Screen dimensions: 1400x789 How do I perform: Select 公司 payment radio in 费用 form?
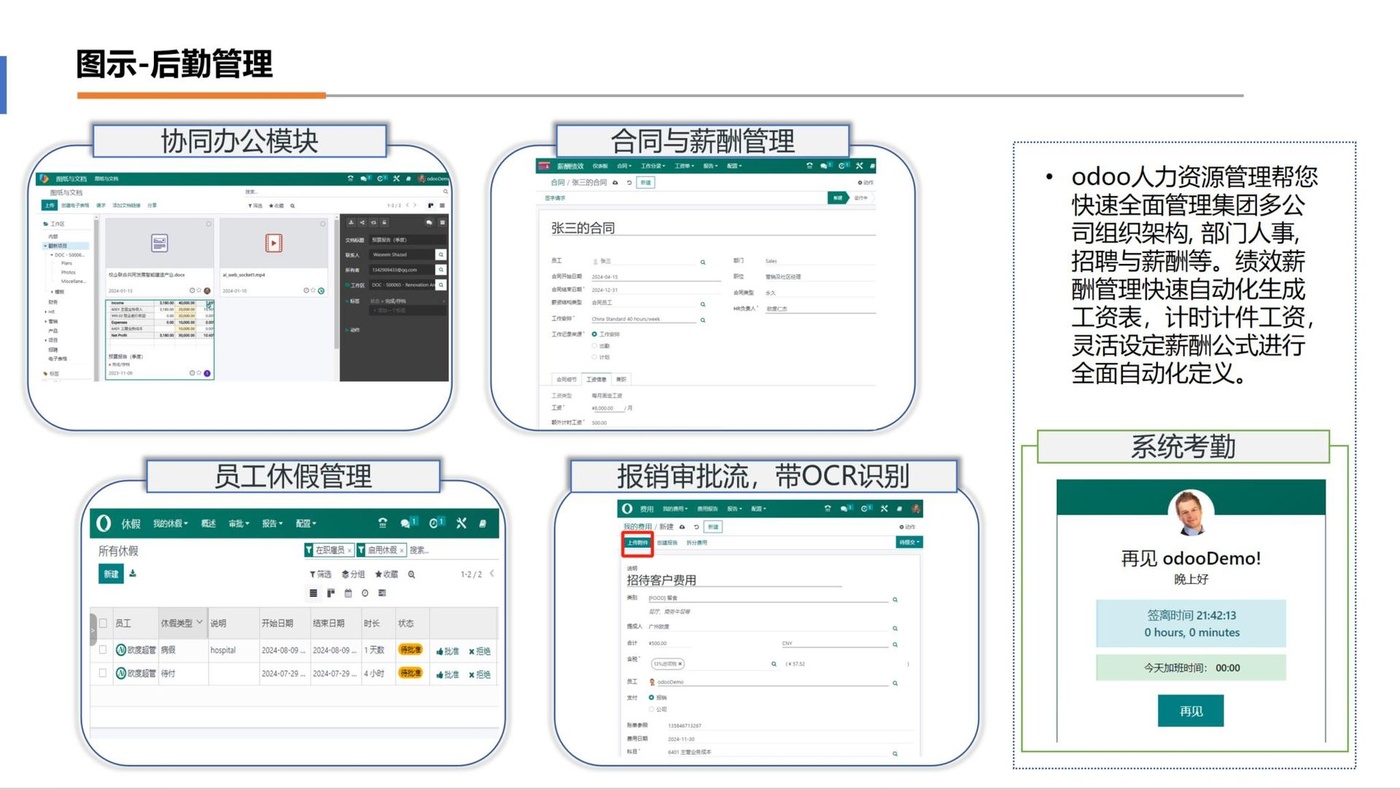point(651,709)
